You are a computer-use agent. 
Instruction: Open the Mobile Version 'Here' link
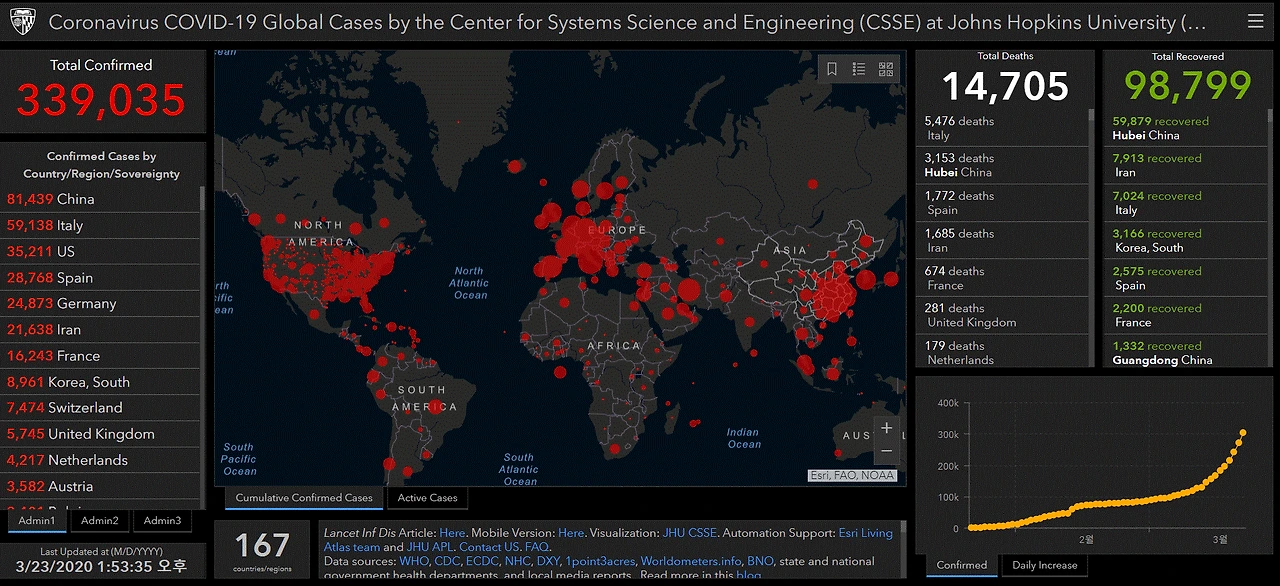[x=571, y=533]
